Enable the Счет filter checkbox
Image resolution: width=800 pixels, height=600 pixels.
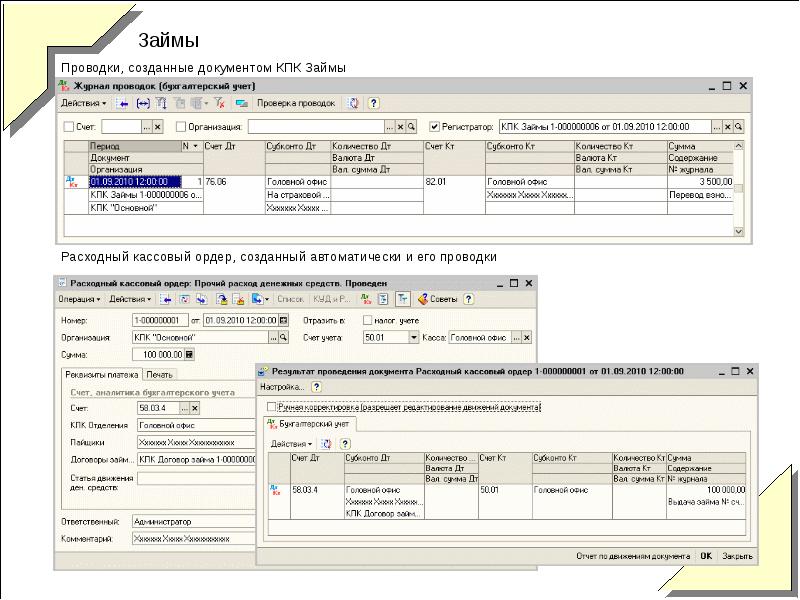(69, 128)
